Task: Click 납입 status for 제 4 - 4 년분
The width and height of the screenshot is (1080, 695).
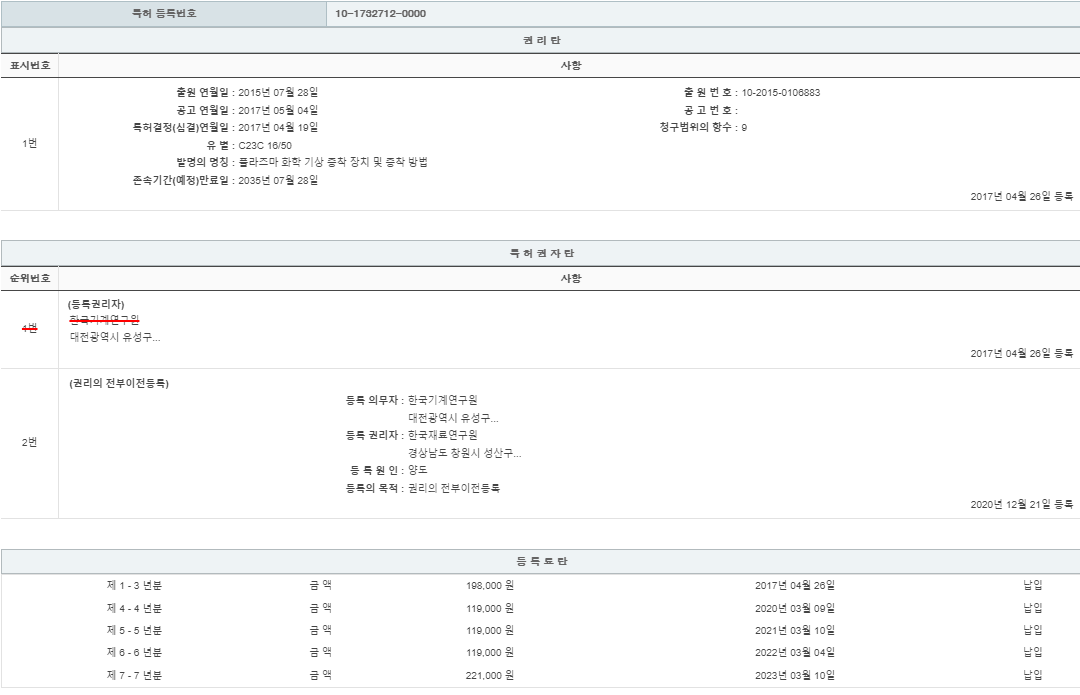Action: coord(1032,608)
